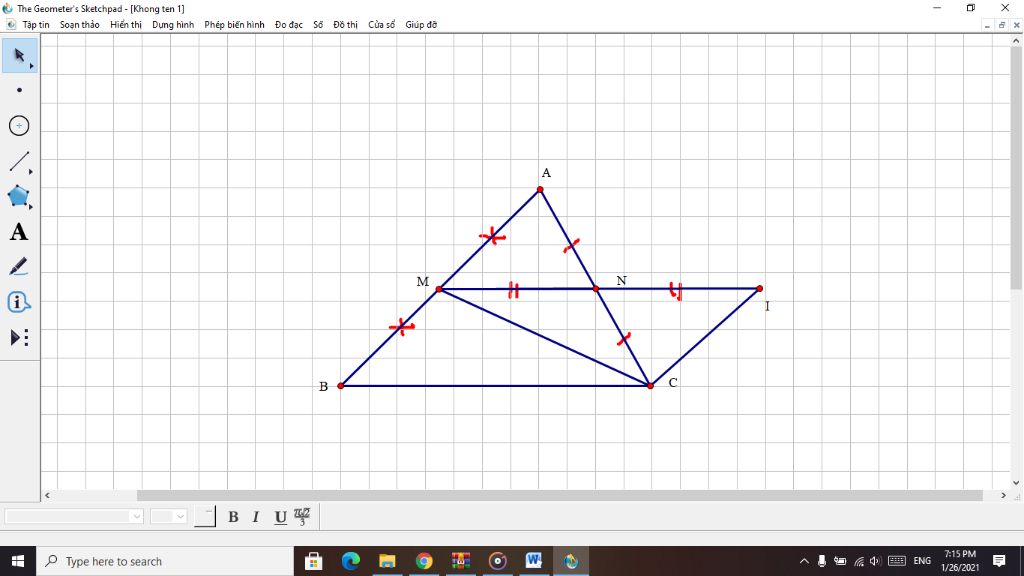Open the clock showing 7:15 PM
This screenshot has height=576, width=1024.
pos(960,561)
